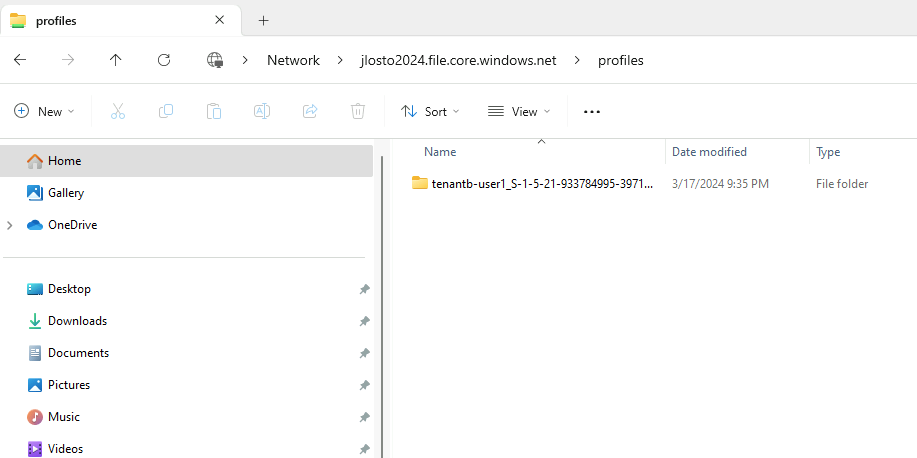Click the File folder type cell
The height and width of the screenshot is (458, 917).
[x=842, y=184]
